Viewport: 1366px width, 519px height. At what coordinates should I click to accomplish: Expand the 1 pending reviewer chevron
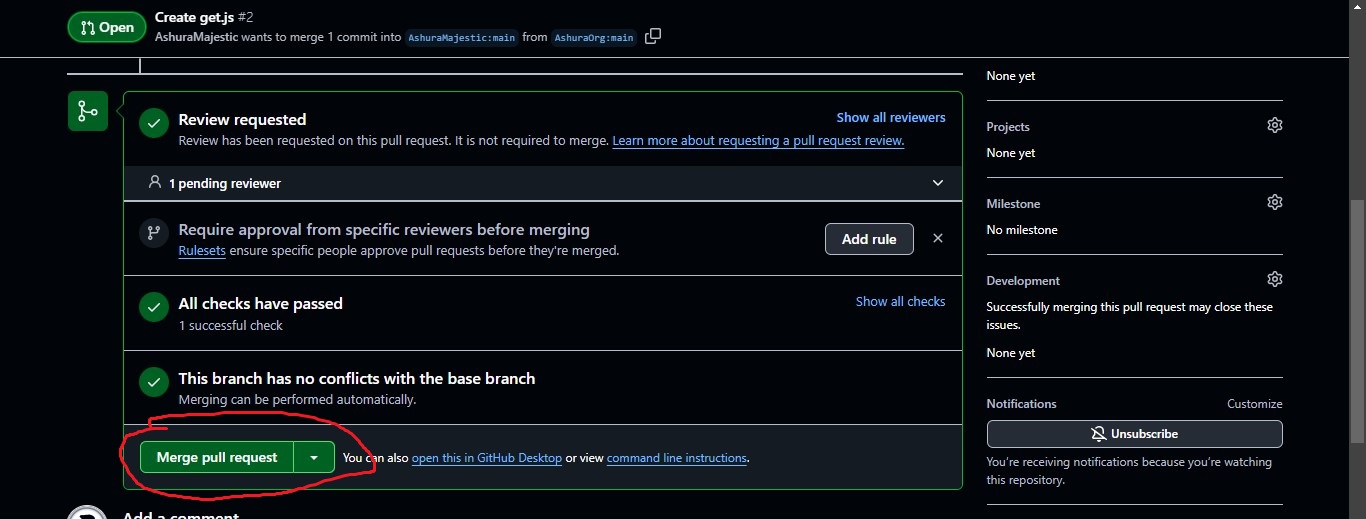pyautogui.click(x=937, y=183)
